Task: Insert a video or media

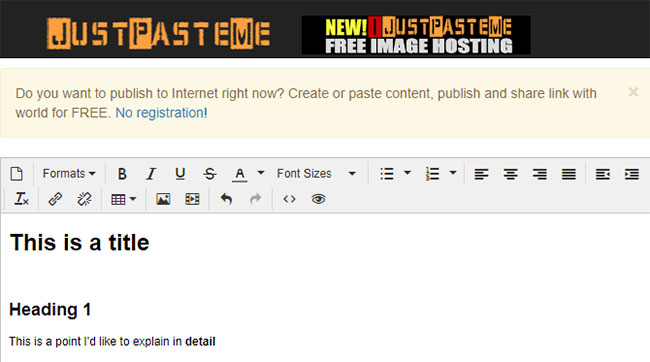Action: click(x=192, y=199)
